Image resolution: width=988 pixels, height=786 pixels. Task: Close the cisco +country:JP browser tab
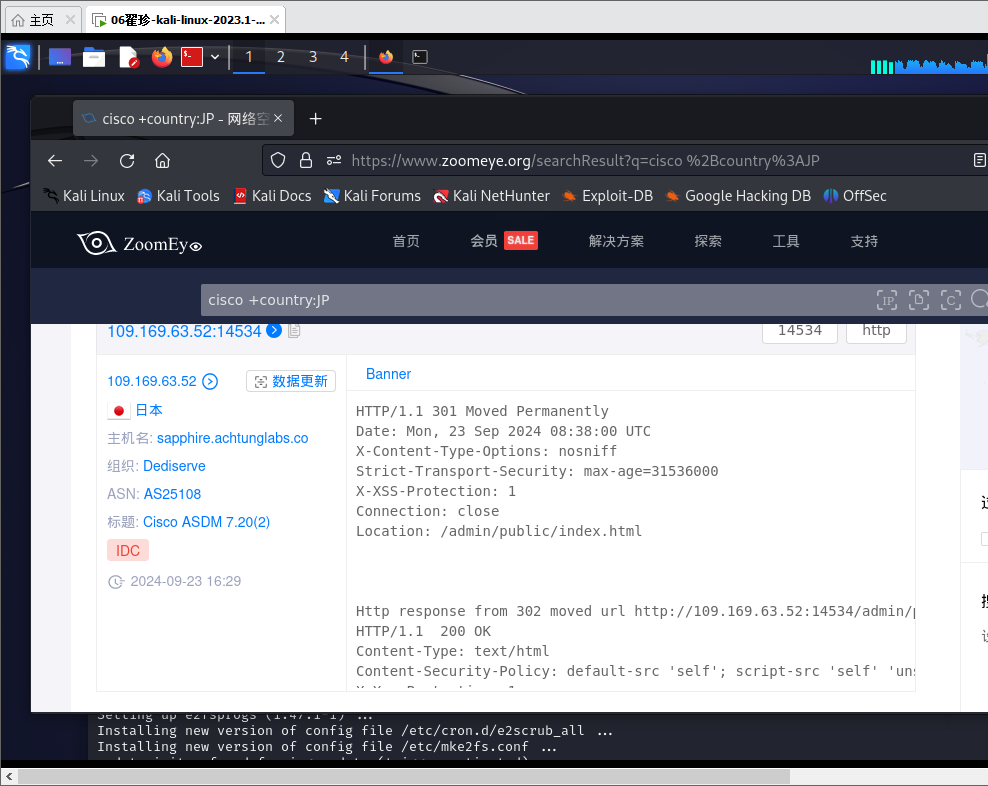[278, 118]
